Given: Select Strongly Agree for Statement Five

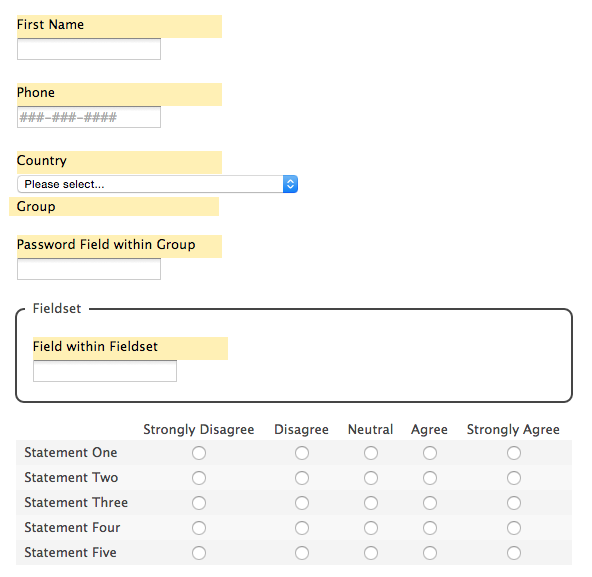Looking at the screenshot, I should pyautogui.click(x=514, y=553).
